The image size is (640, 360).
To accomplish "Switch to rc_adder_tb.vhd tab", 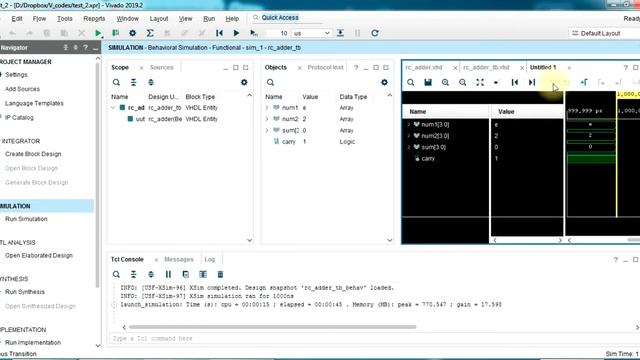I will click(486, 67).
